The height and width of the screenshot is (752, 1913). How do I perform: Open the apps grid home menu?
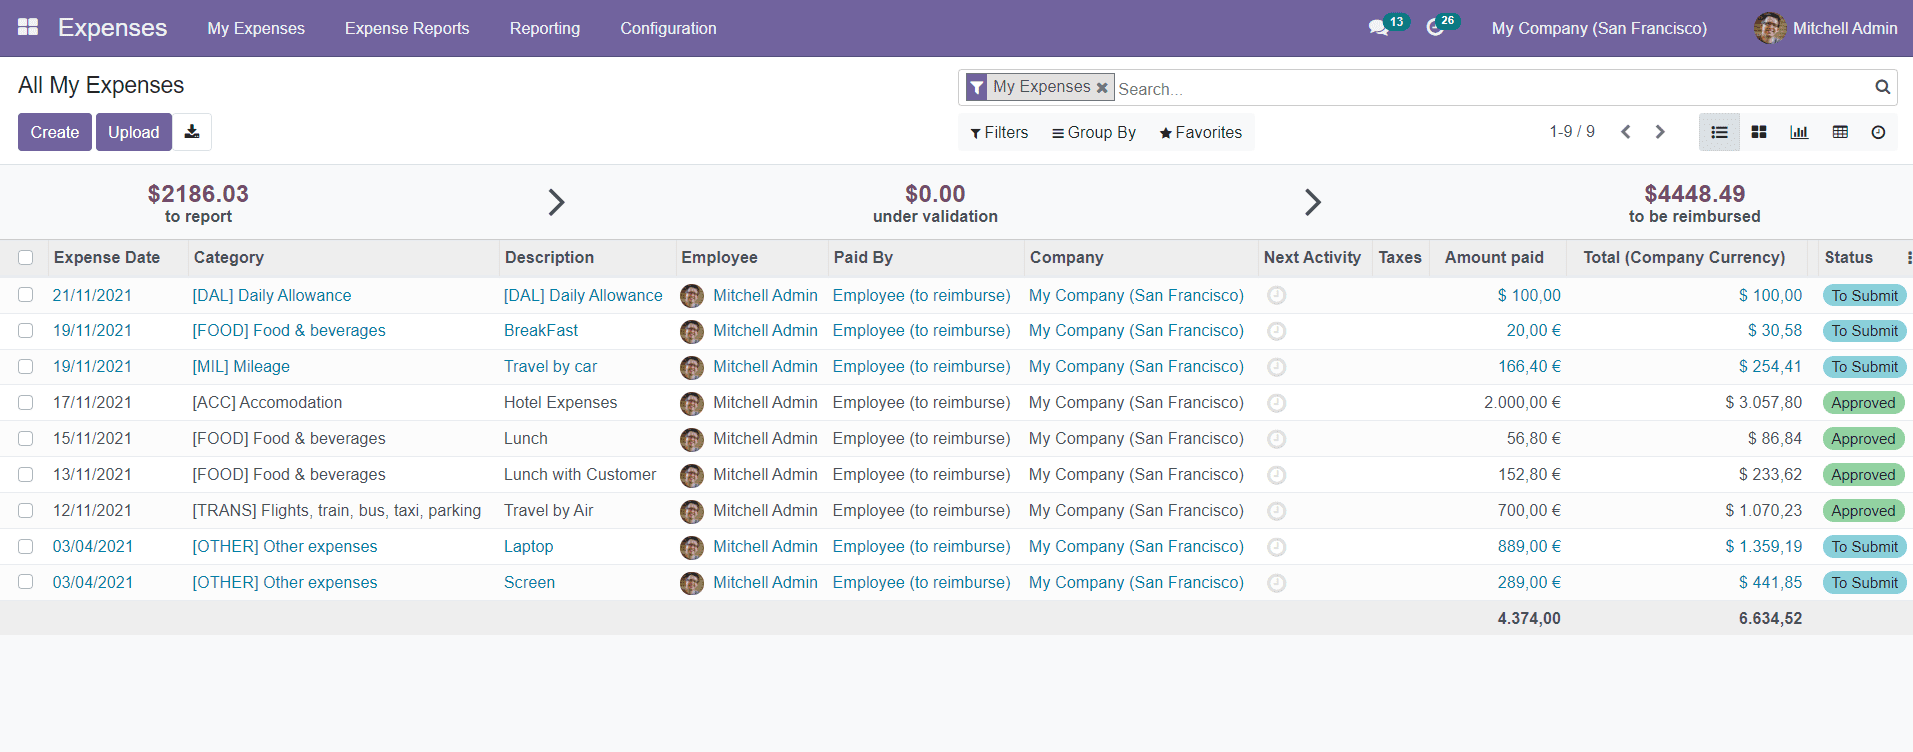tap(28, 27)
